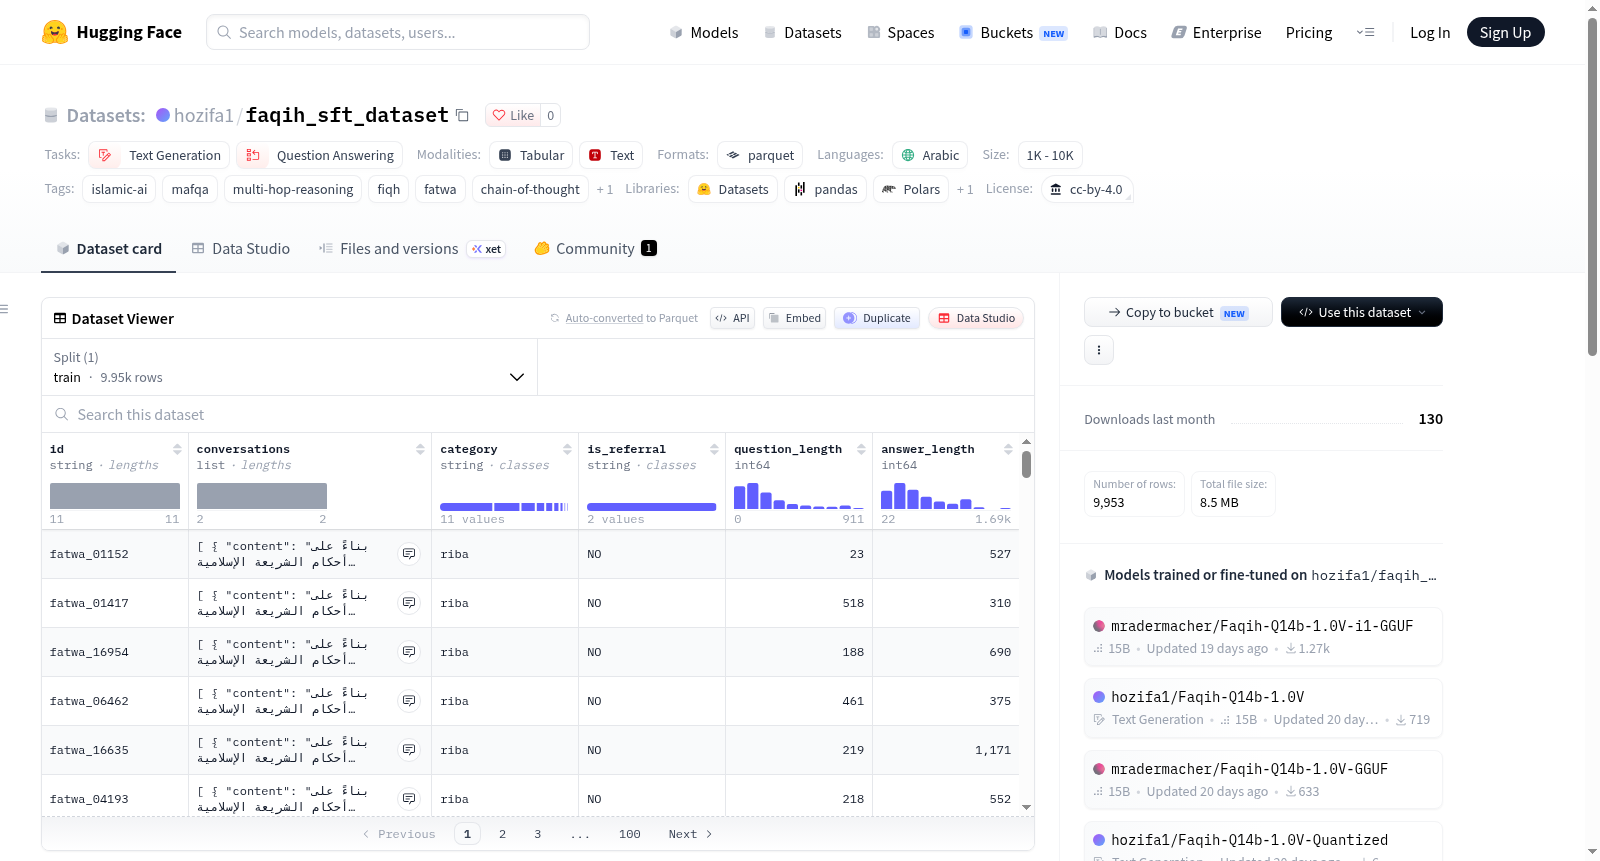The height and width of the screenshot is (861, 1600).
Task: Click the Duplicate button
Action: point(877,318)
